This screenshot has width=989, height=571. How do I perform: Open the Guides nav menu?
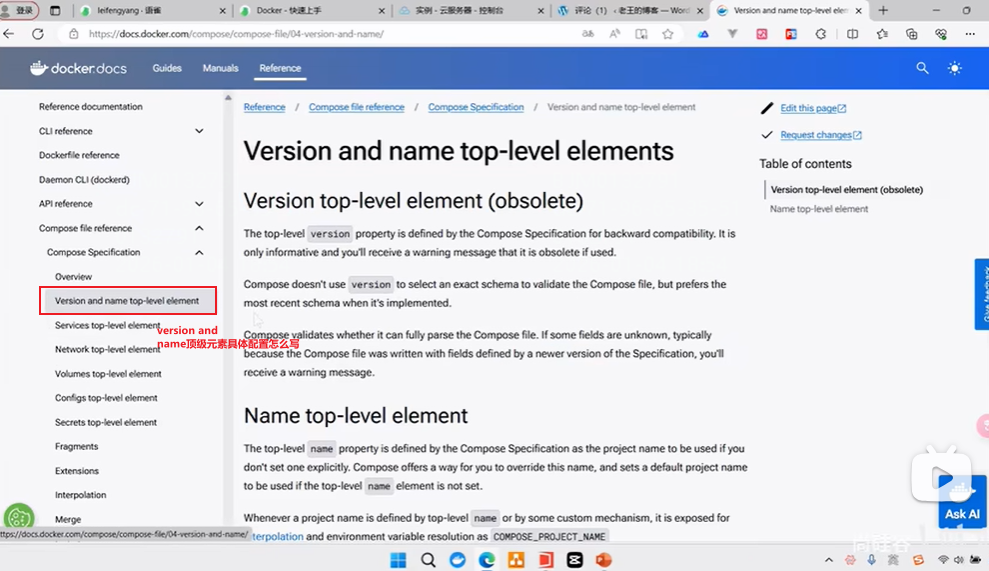coord(167,68)
